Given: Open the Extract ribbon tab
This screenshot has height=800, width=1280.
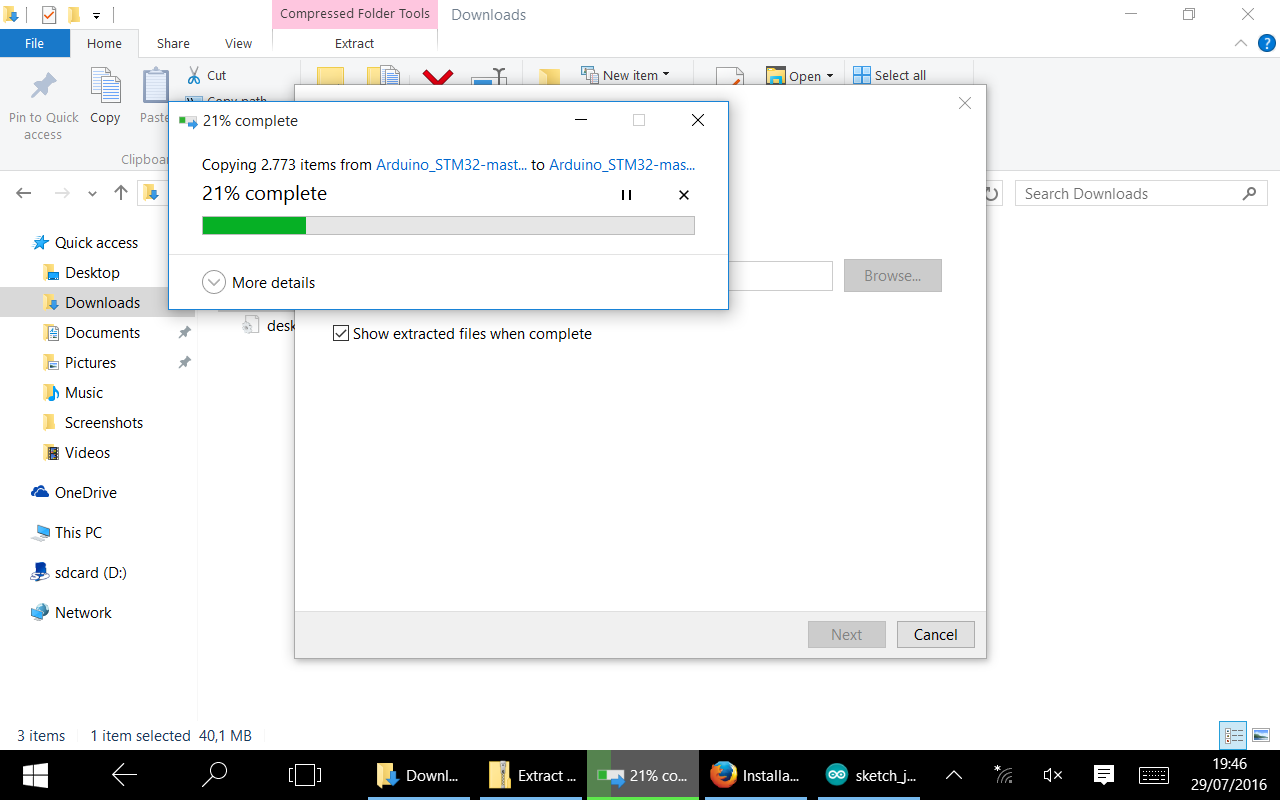Looking at the screenshot, I should point(355,43).
